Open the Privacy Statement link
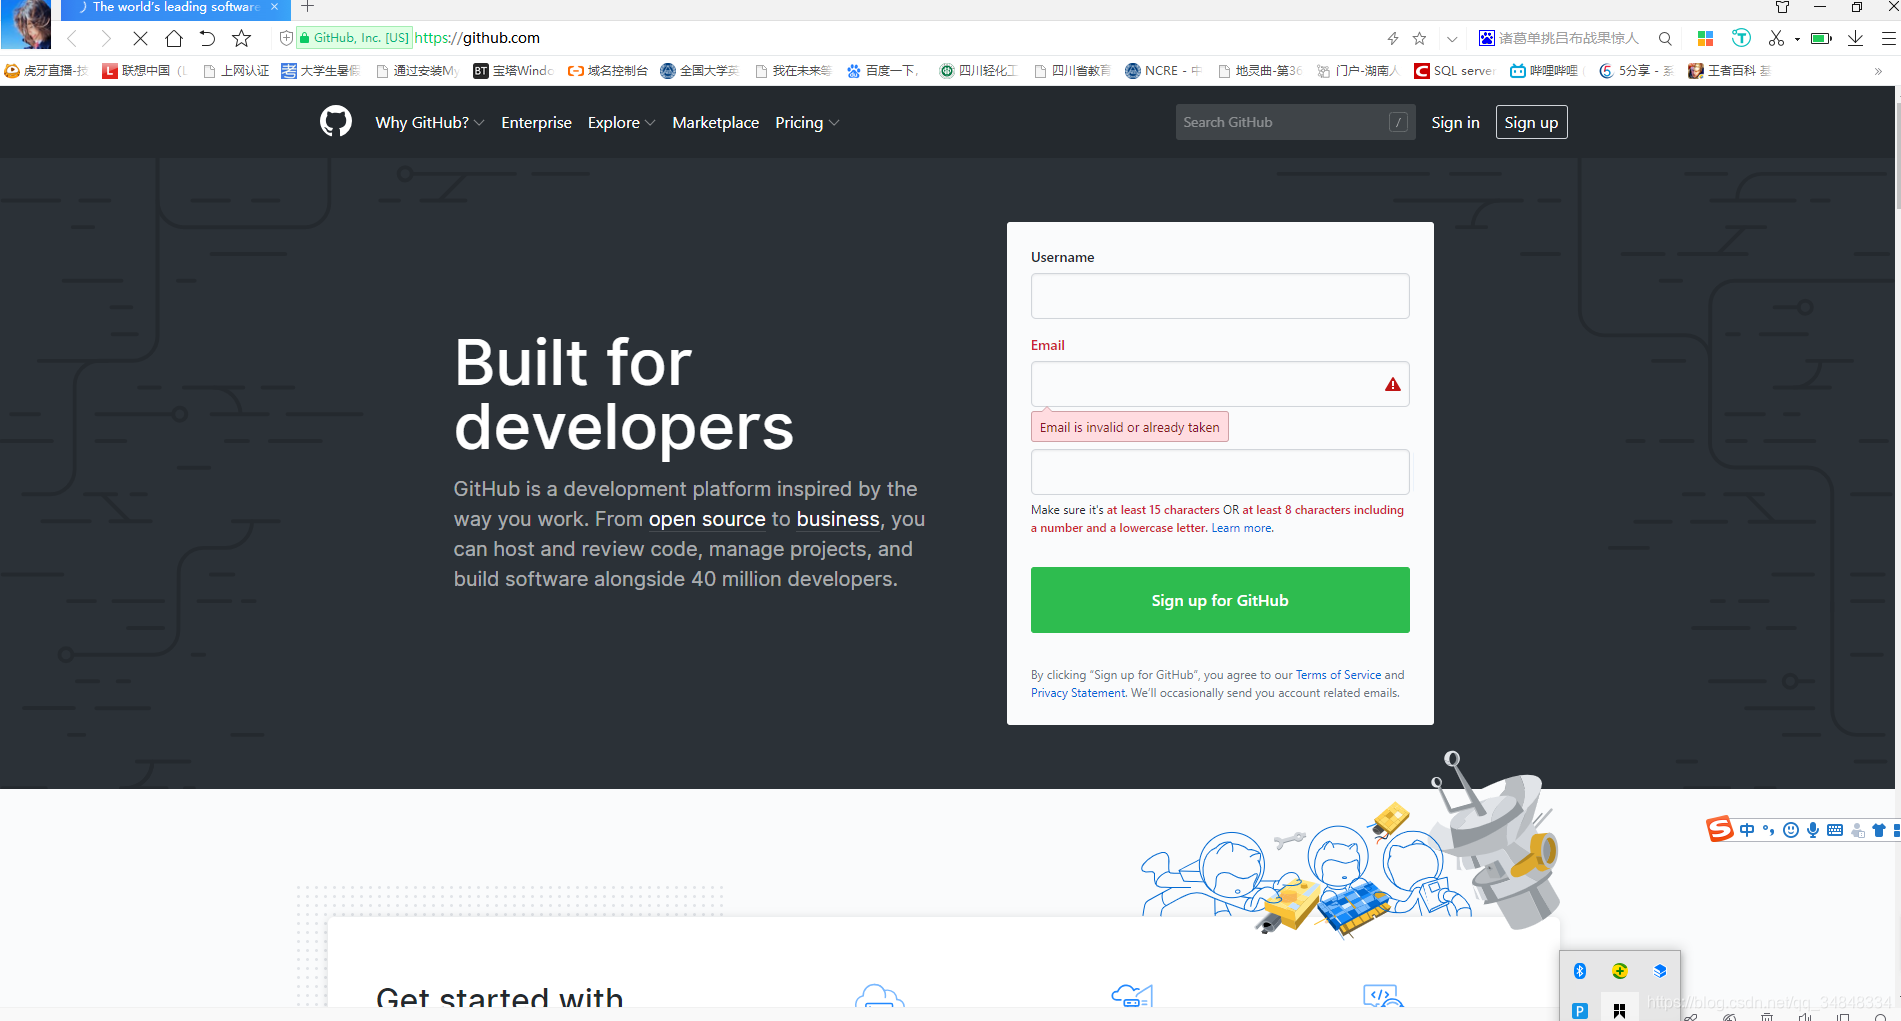 (x=1078, y=693)
